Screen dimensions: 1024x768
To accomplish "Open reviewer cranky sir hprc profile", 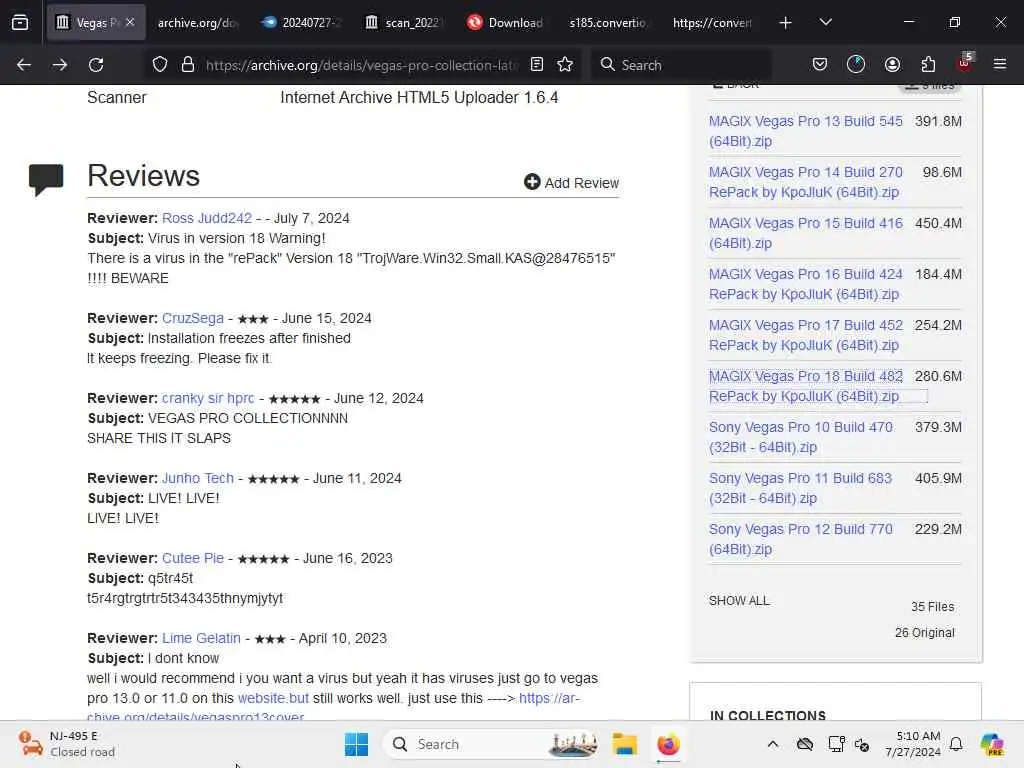I will point(208,398).
